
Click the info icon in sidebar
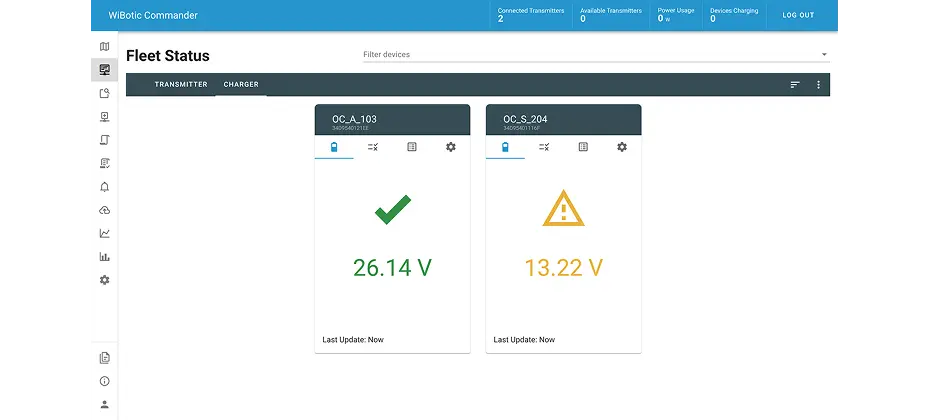click(104, 381)
